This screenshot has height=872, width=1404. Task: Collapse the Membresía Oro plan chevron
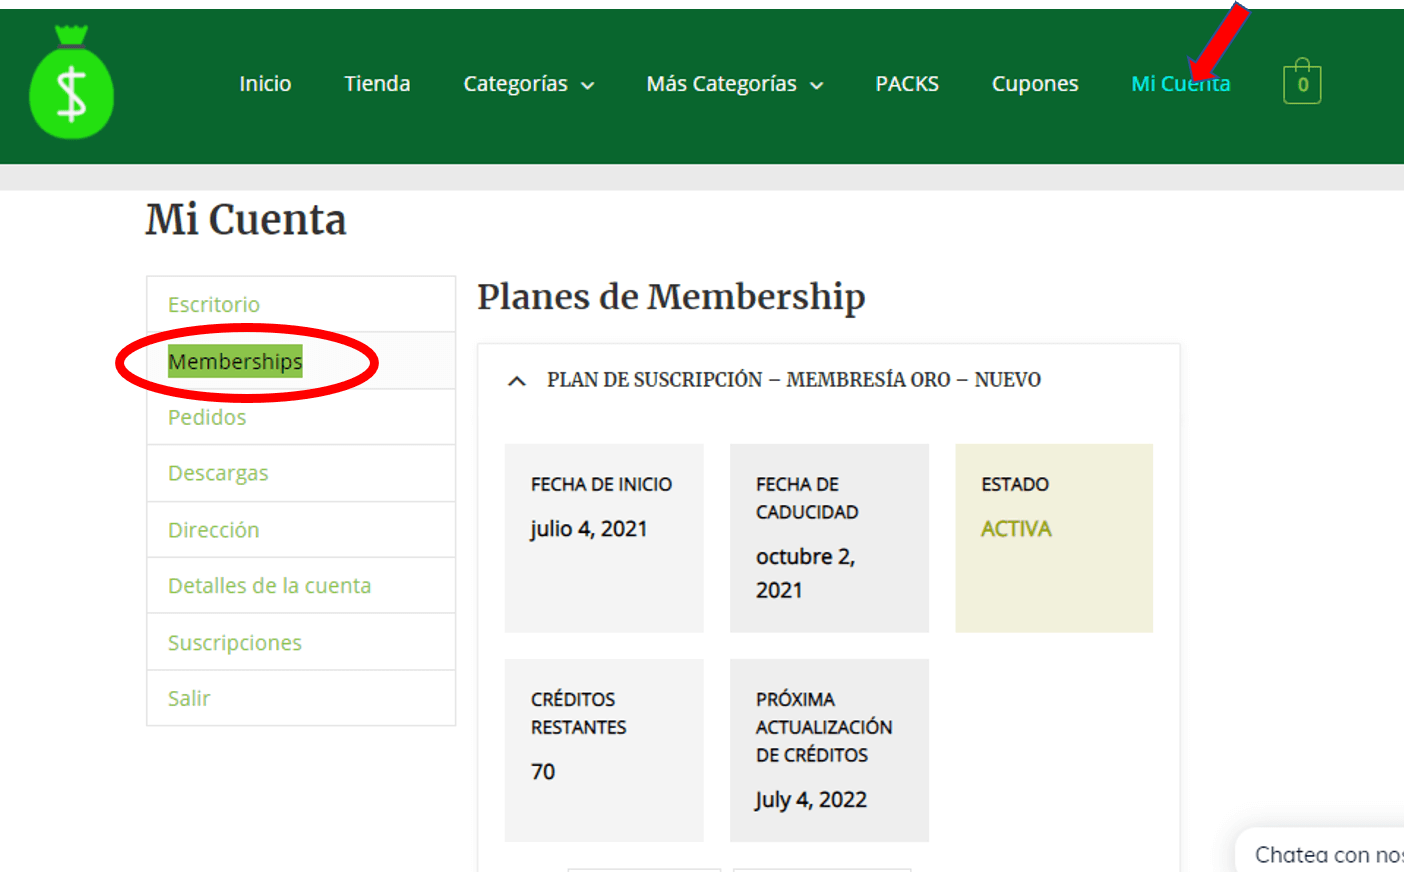[x=517, y=381]
